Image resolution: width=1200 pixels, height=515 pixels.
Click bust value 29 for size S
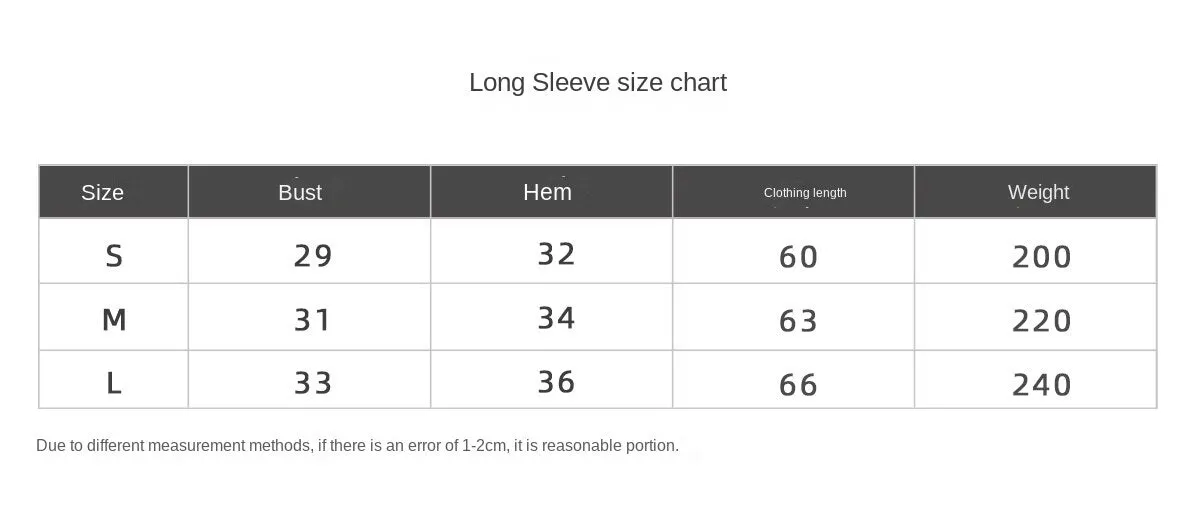pyautogui.click(x=313, y=256)
